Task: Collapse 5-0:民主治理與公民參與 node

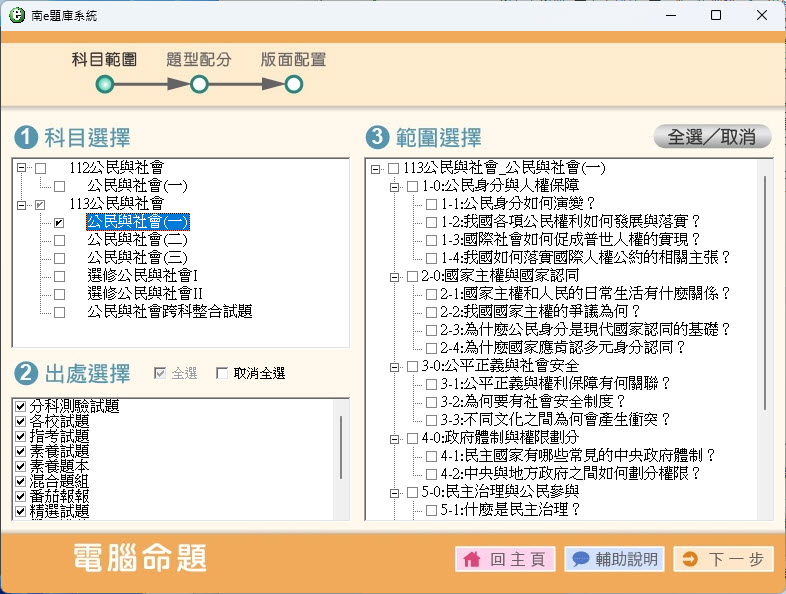Action: [x=395, y=493]
